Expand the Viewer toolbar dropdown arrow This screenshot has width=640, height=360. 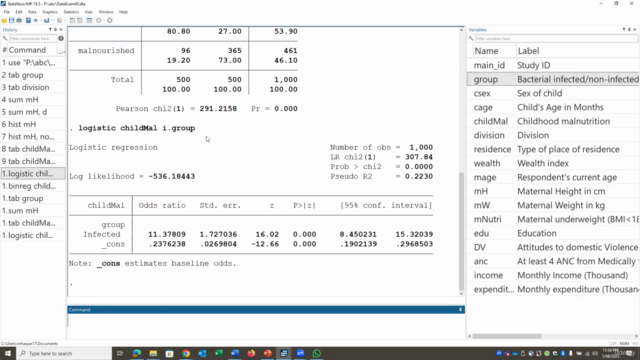click(41, 20)
